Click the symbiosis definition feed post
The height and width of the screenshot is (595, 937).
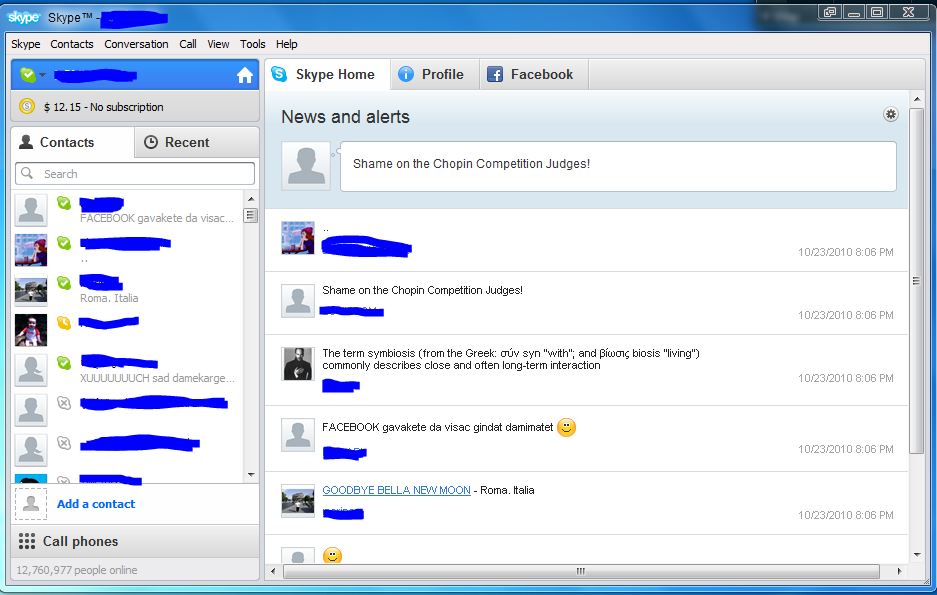coord(511,359)
